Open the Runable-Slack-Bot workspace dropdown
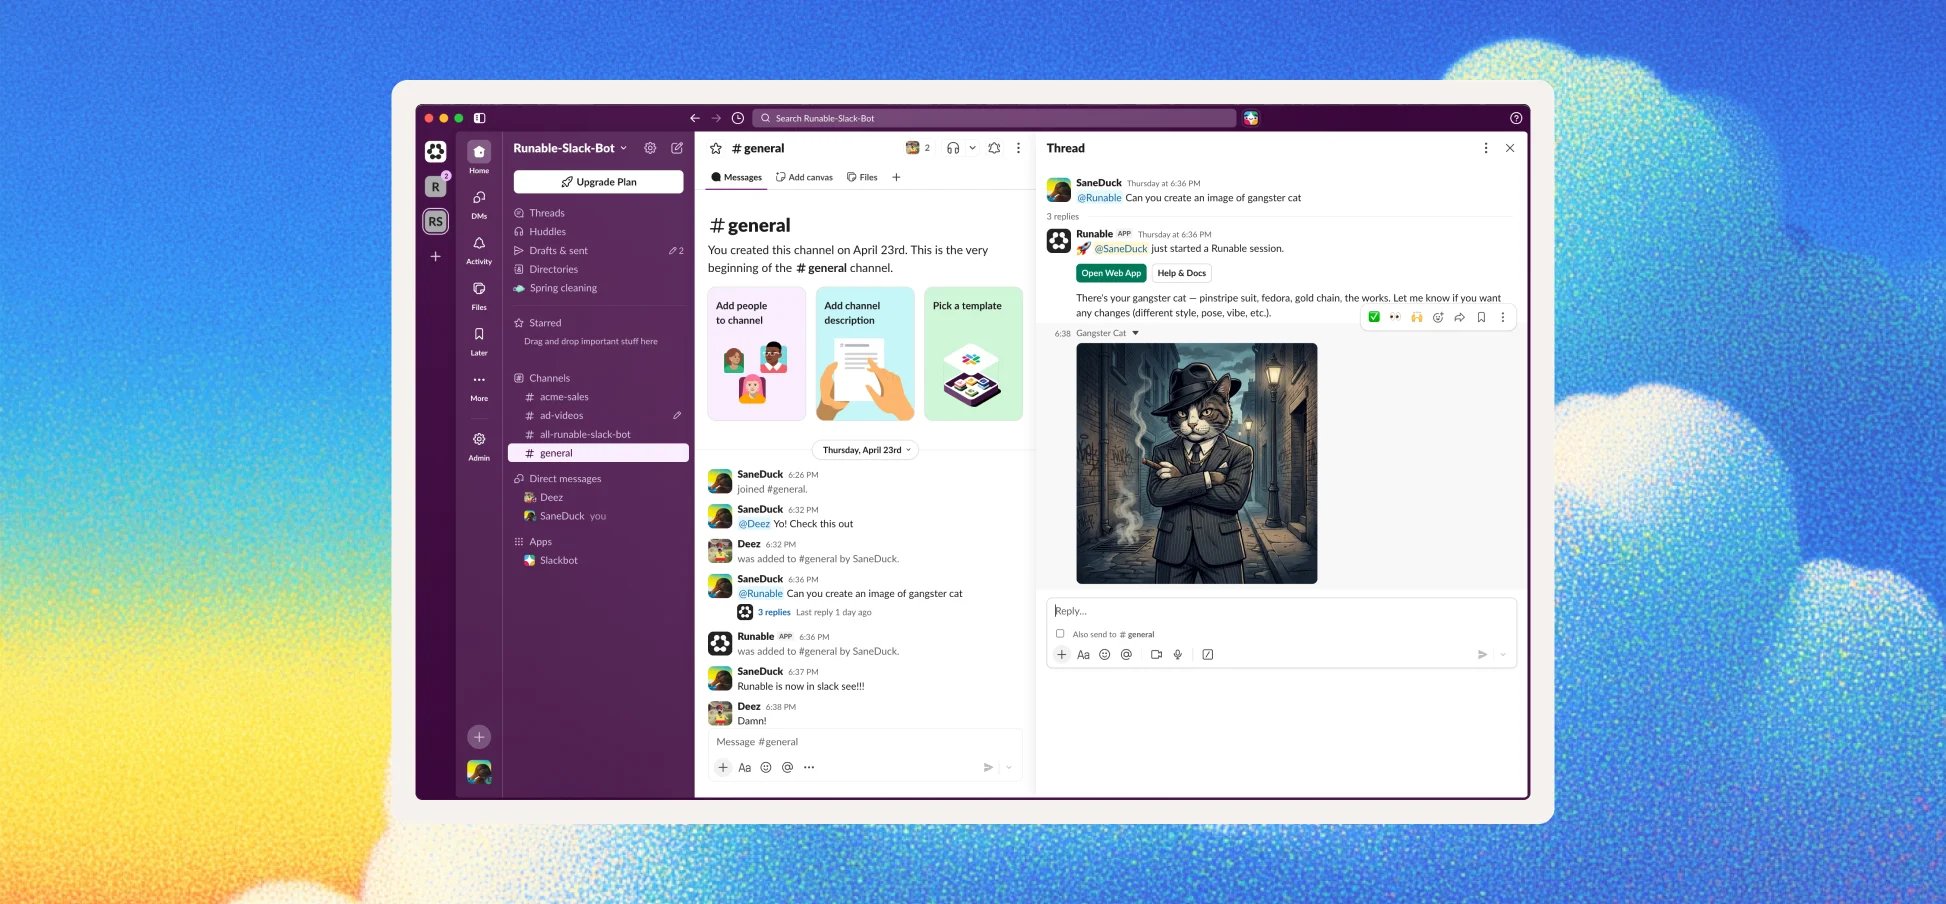1946x904 pixels. (570, 148)
